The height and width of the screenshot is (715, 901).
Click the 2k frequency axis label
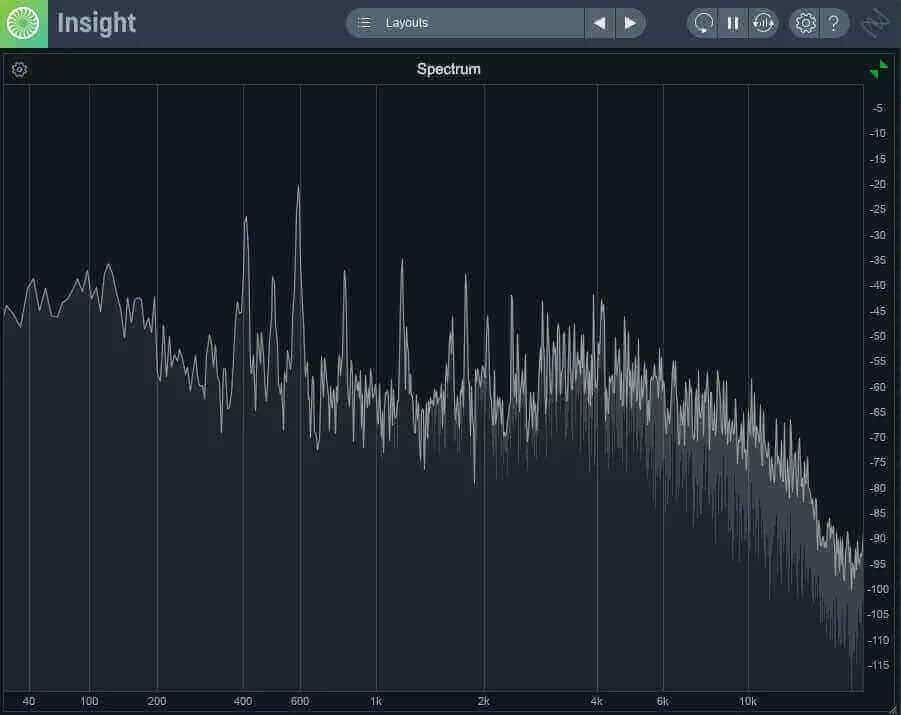[483, 701]
